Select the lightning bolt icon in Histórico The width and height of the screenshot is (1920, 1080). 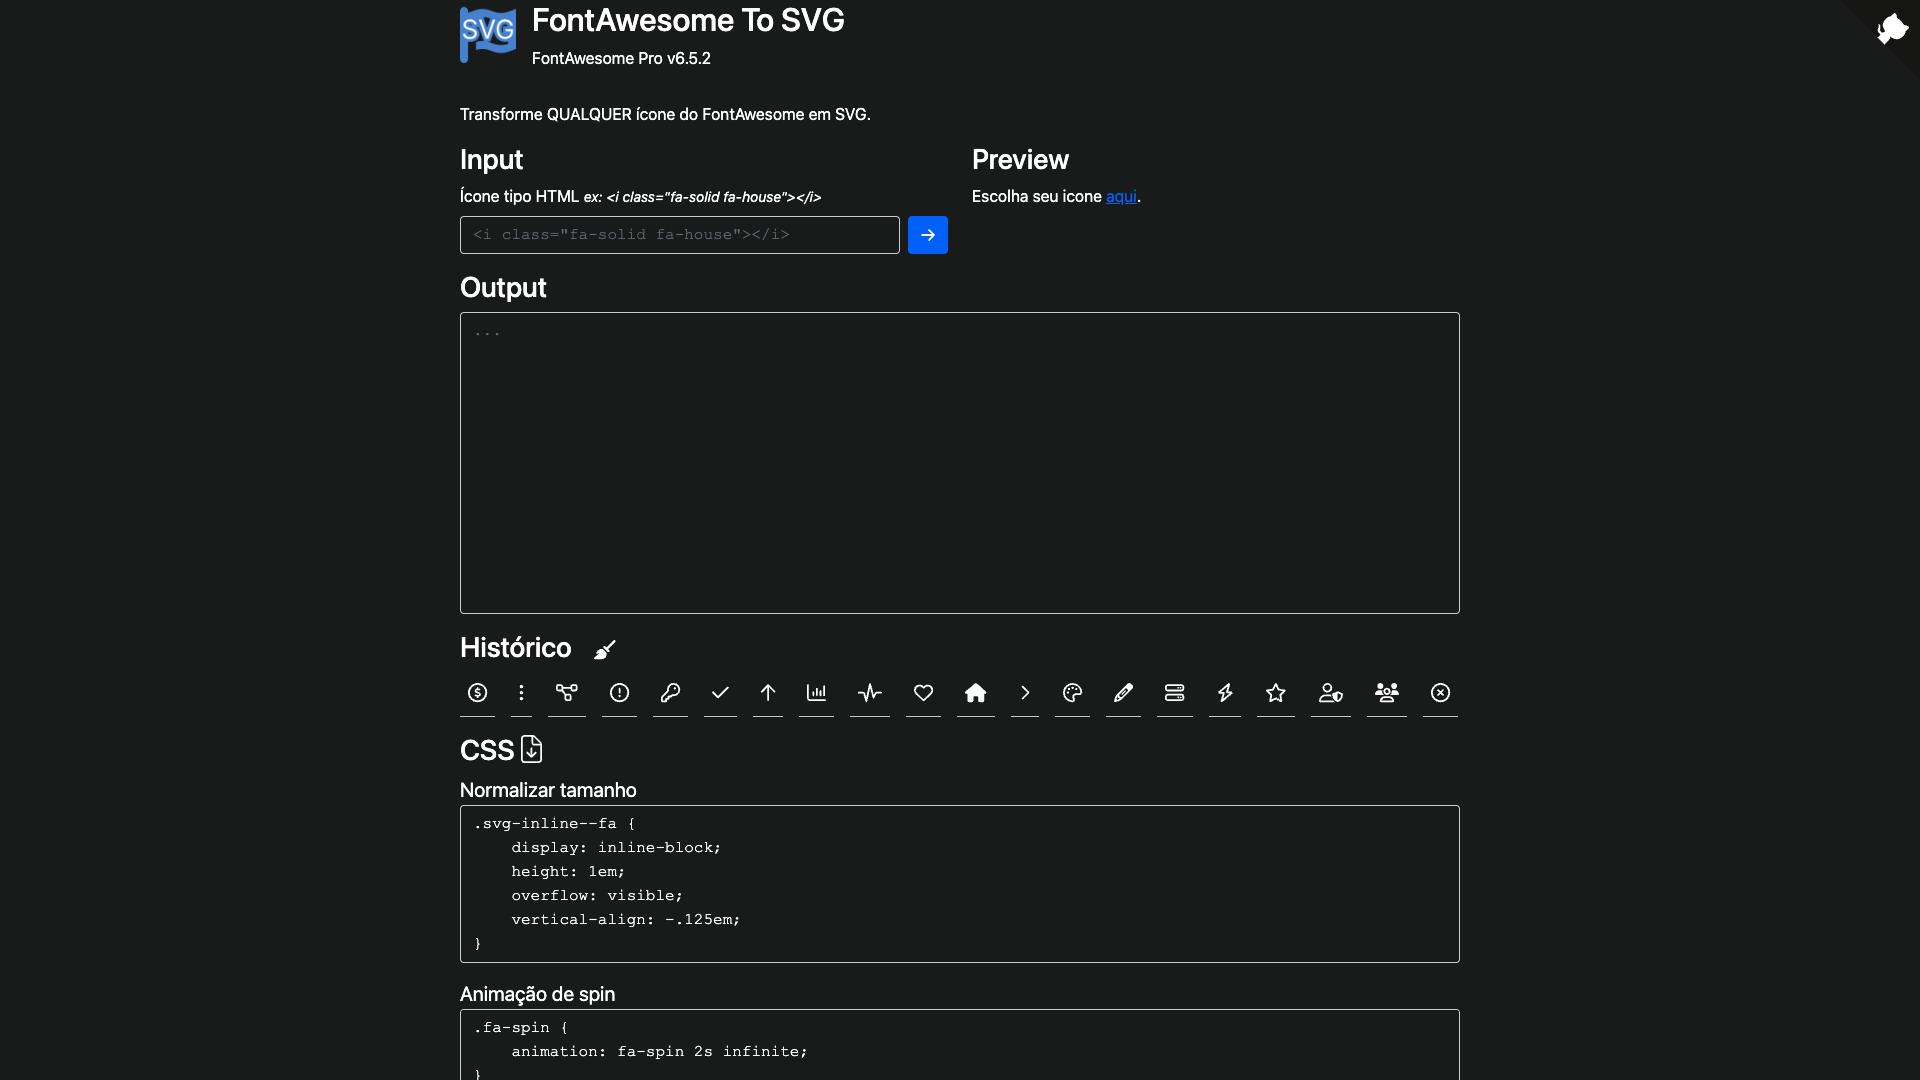pyautogui.click(x=1225, y=693)
